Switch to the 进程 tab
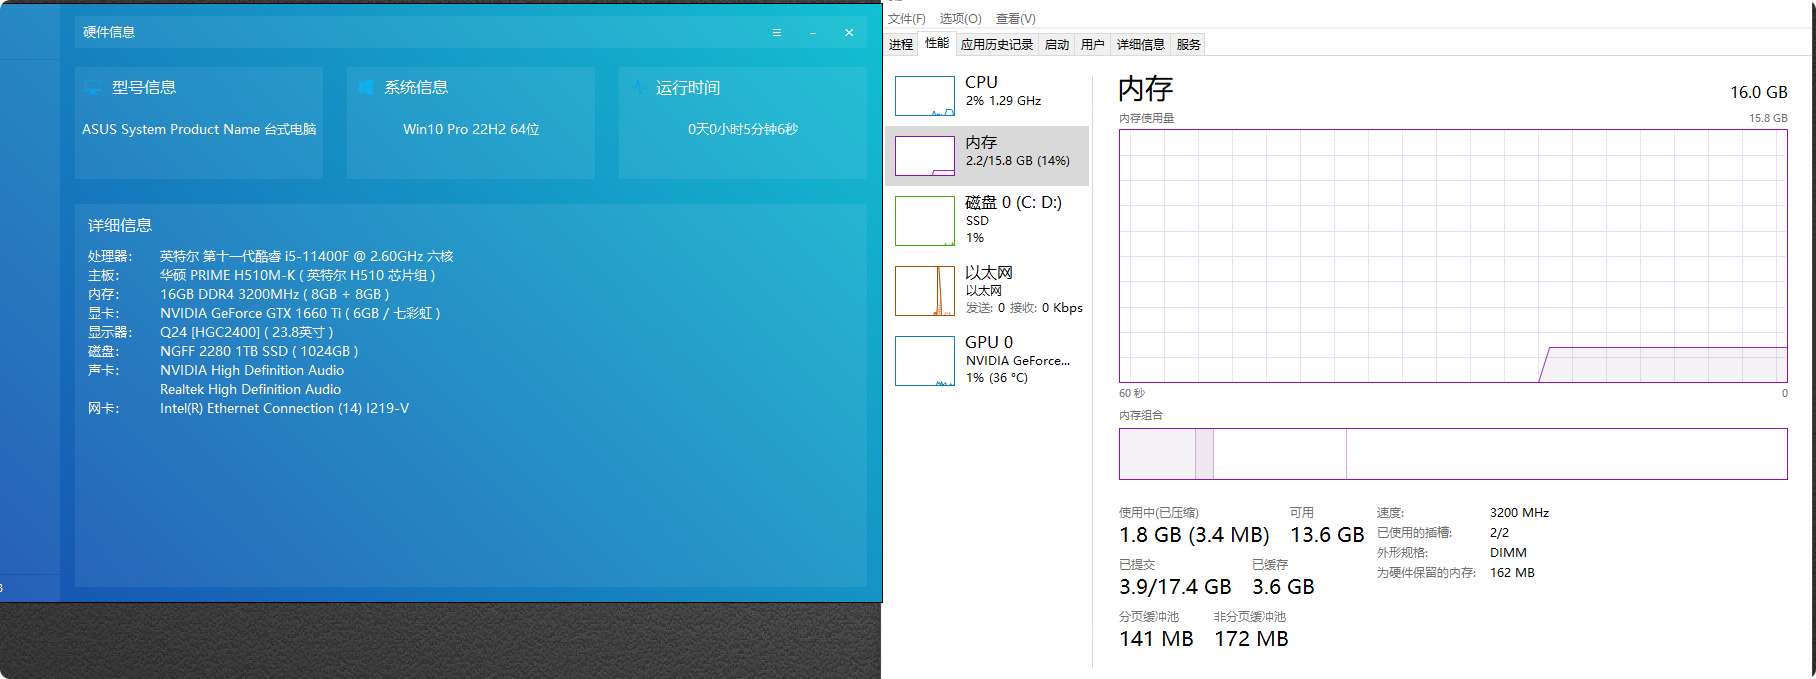 click(x=901, y=44)
